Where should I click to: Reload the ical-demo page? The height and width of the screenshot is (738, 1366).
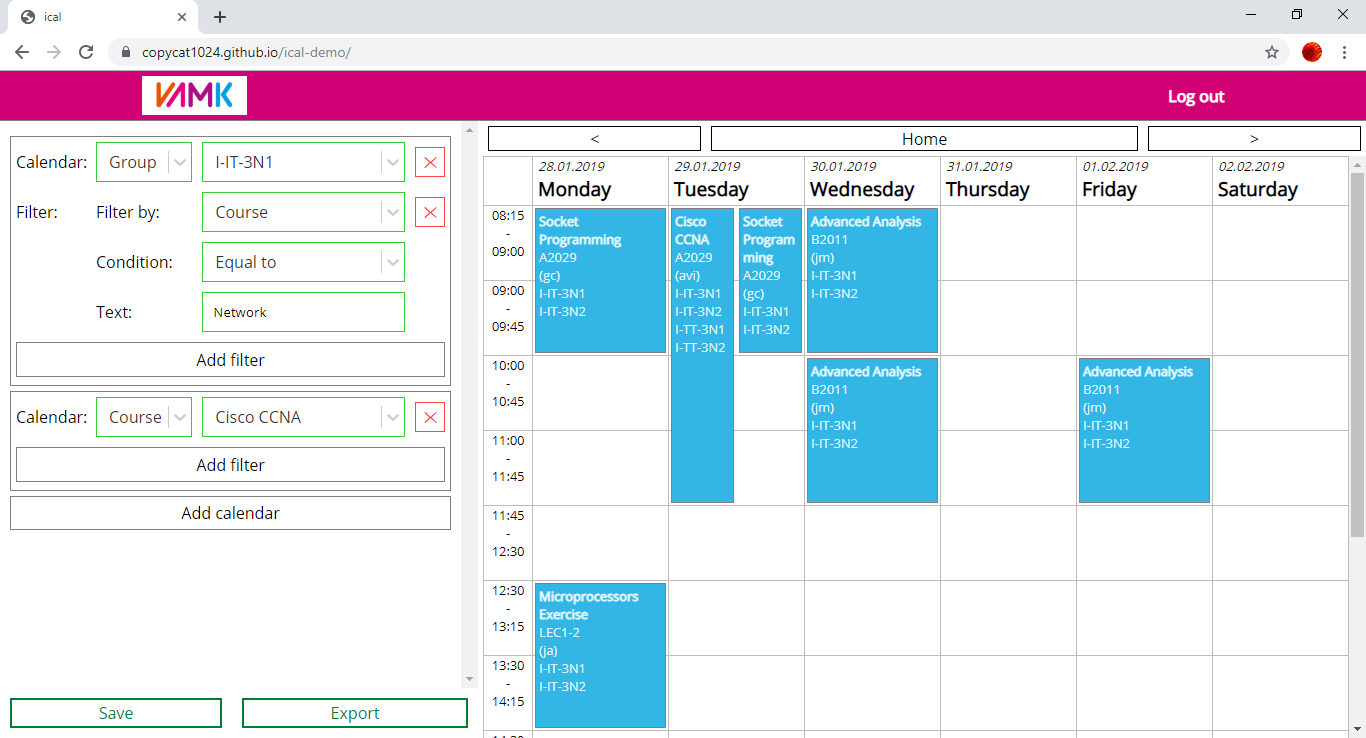coord(86,52)
